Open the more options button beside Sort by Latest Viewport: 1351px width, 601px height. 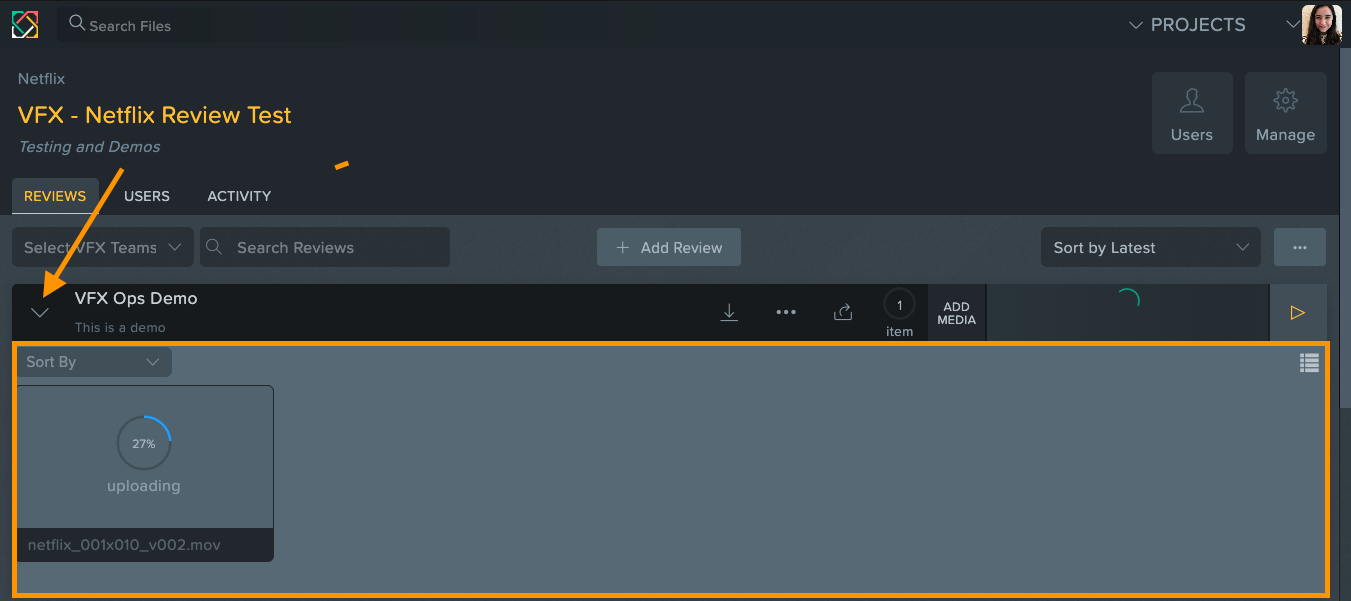1300,247
